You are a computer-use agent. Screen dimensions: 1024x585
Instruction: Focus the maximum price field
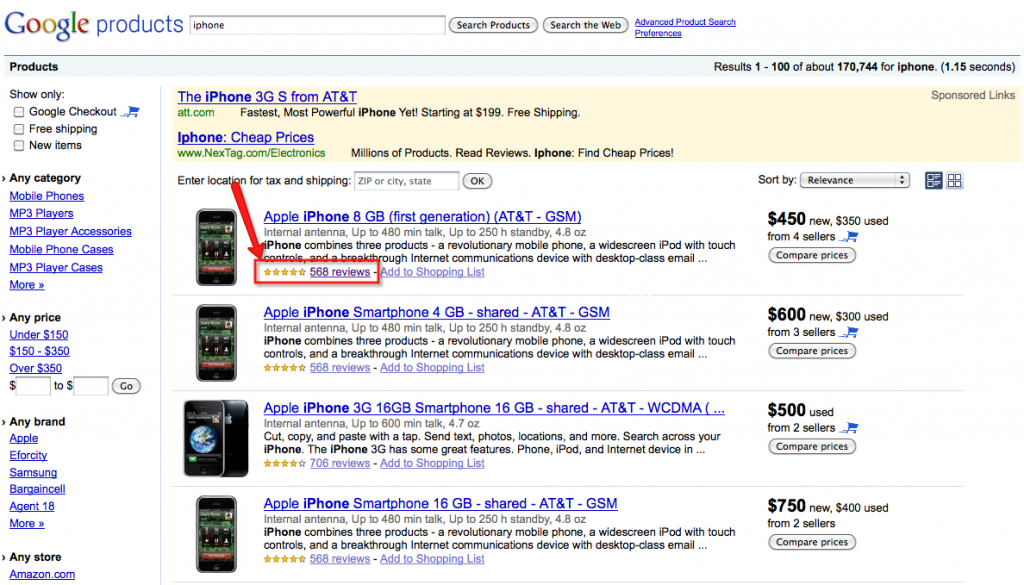click(91, 386)
